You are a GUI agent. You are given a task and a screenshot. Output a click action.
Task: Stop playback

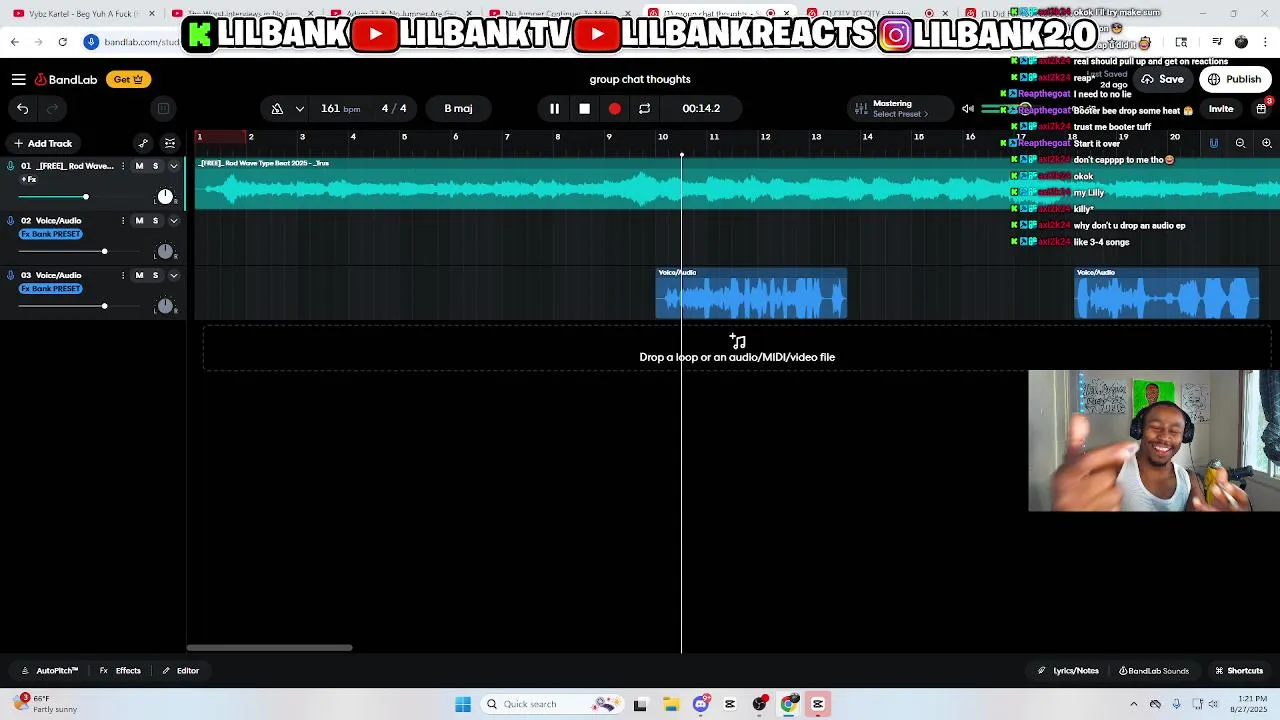pos(584,108)
